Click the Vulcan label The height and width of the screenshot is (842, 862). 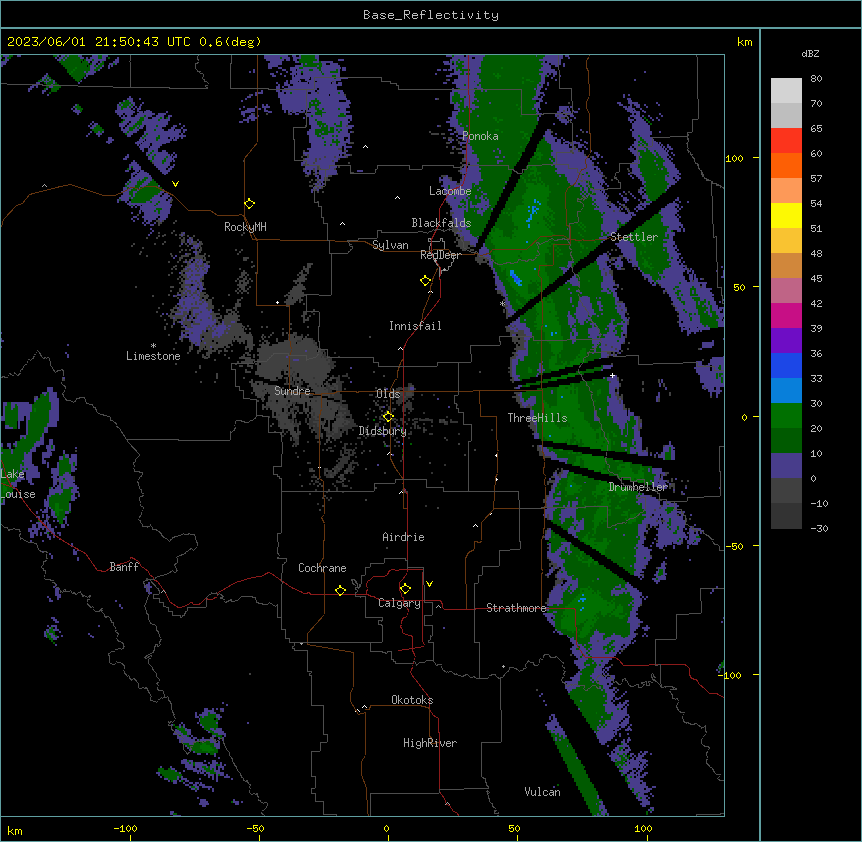pyautogui.click(x=542, y=792)
